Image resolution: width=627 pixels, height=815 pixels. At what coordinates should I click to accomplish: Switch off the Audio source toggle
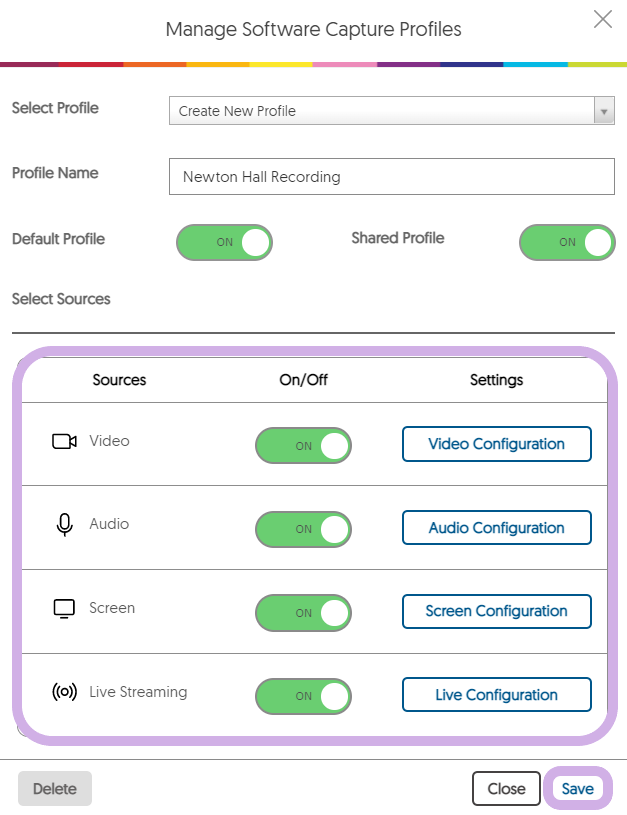(304, 529)
